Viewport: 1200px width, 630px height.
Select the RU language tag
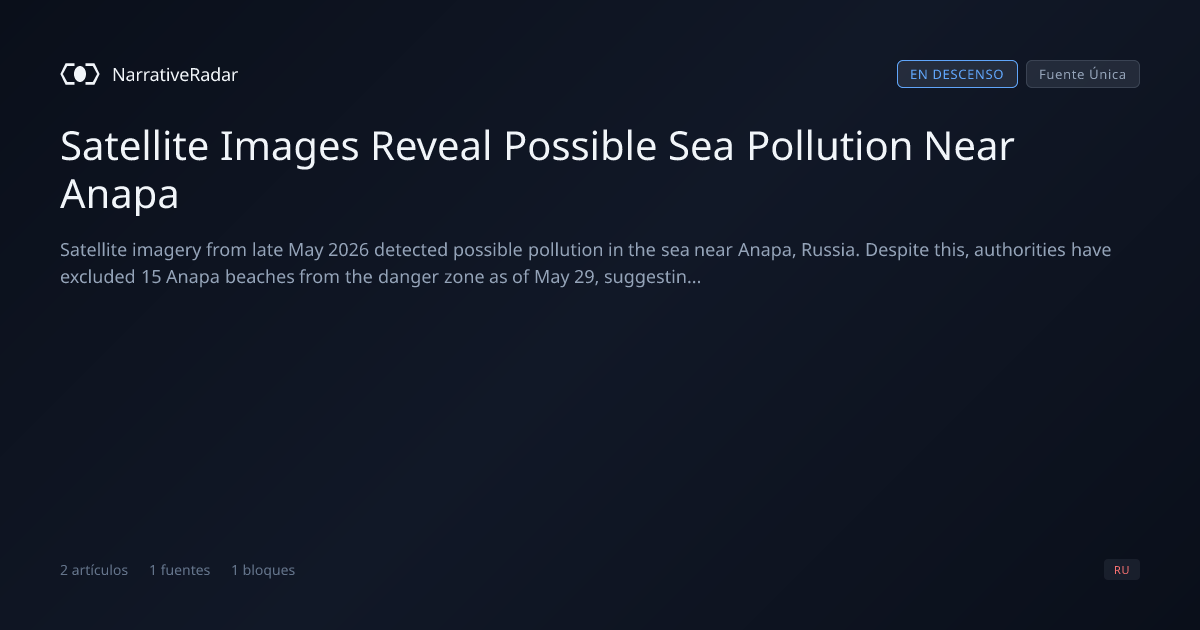(x=1122, y=570)
